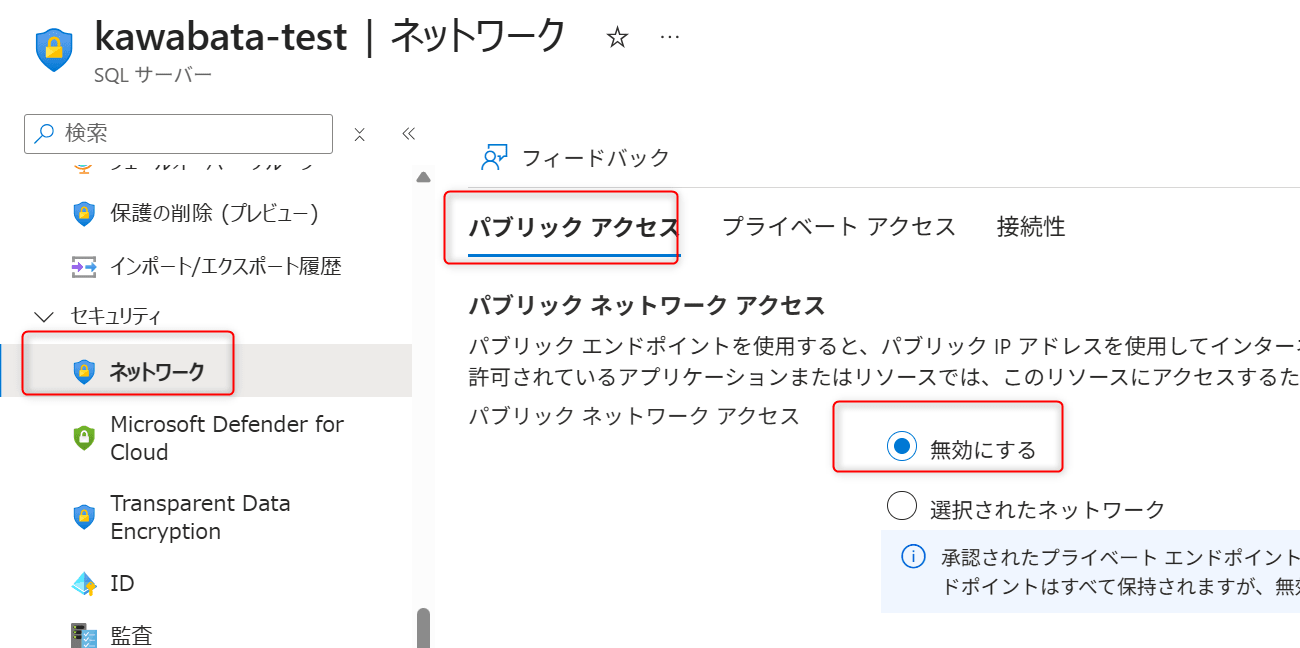Screen dimensions: 1300x648
Task: Switch to プライベート アクセス tab
Action: pos(839,227)
